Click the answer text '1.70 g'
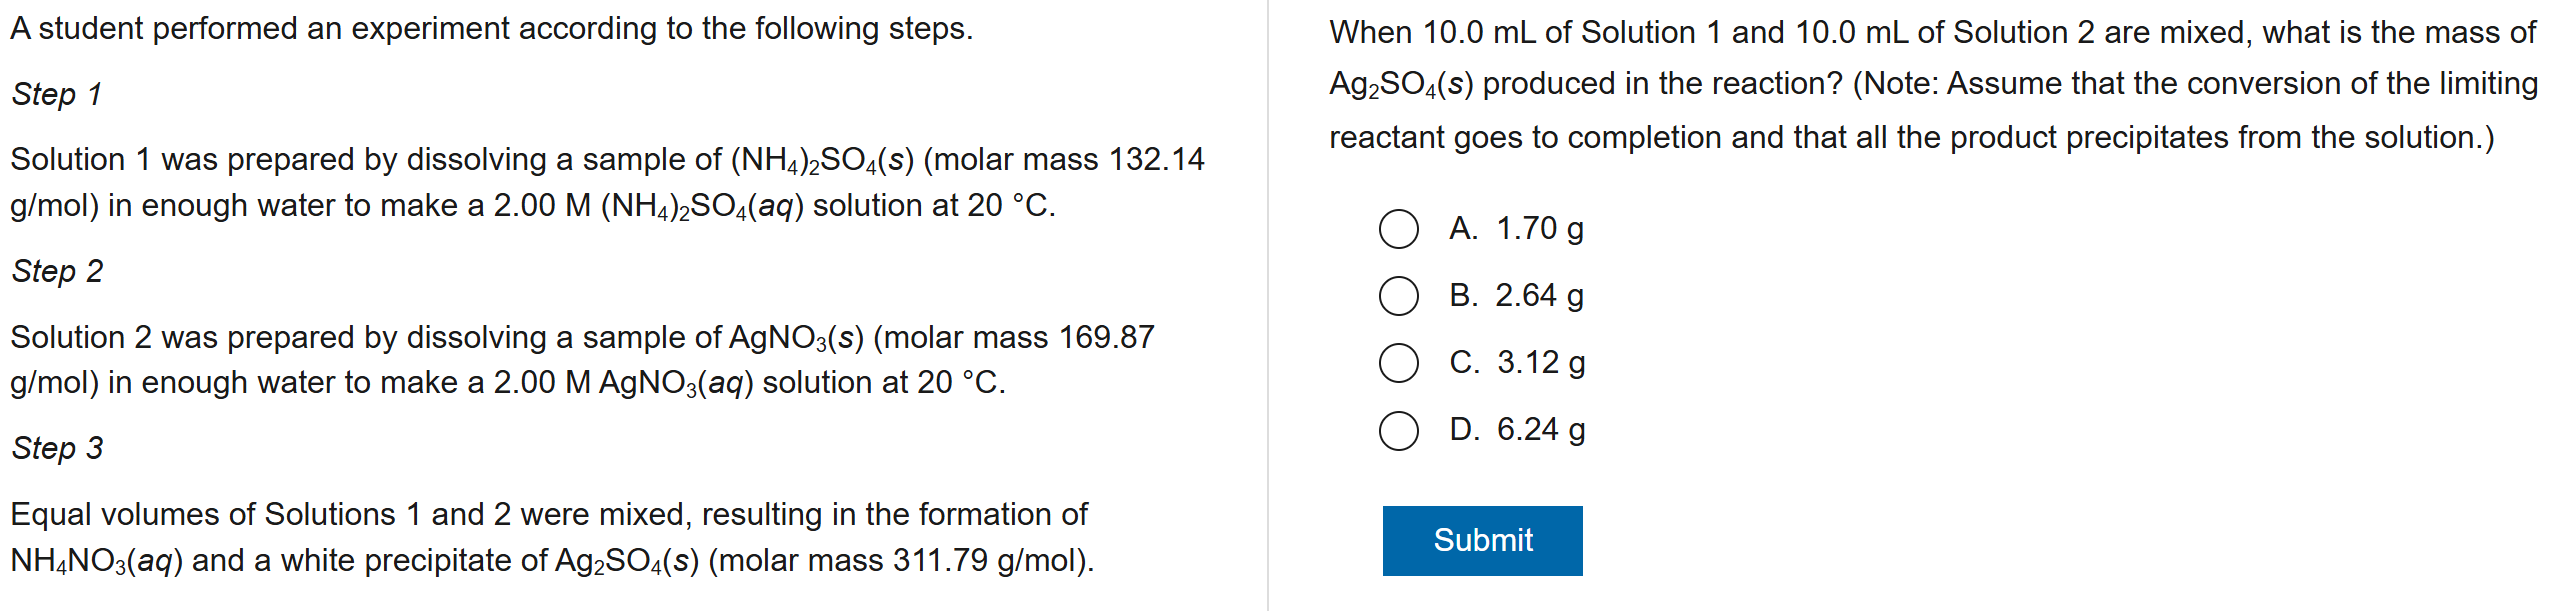 pos(1540,229)
